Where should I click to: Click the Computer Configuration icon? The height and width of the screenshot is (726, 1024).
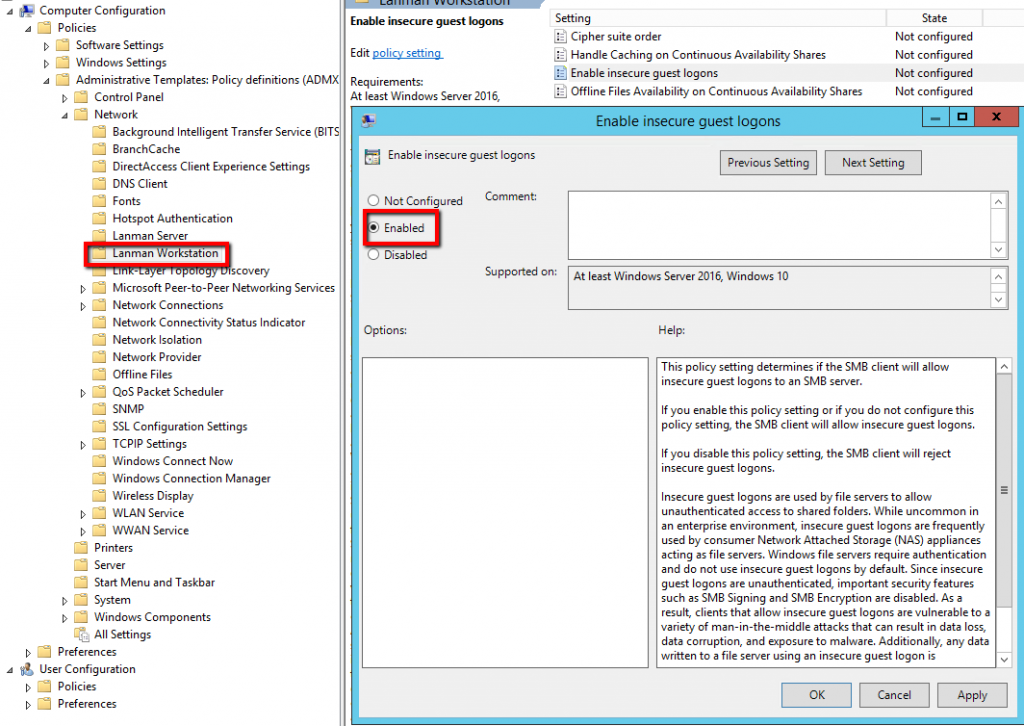(x=27, y=10)
